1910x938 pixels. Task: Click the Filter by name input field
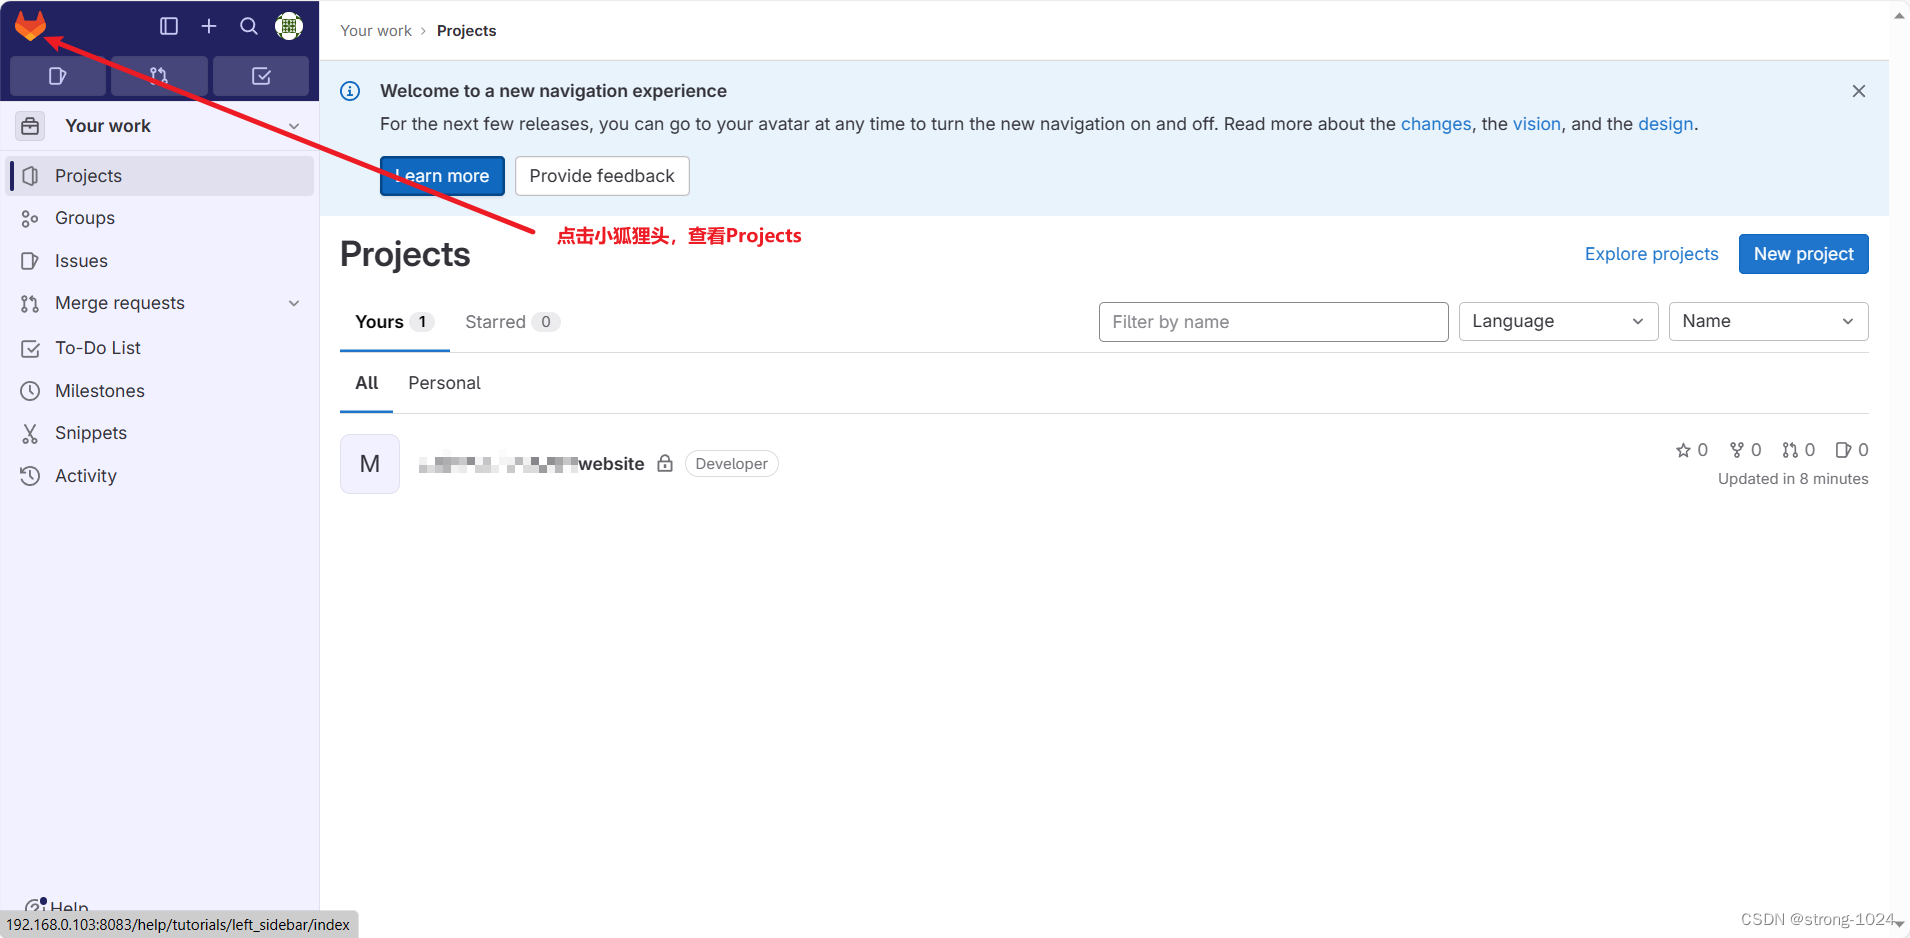pyautogui.click(x=1272, y=321)
